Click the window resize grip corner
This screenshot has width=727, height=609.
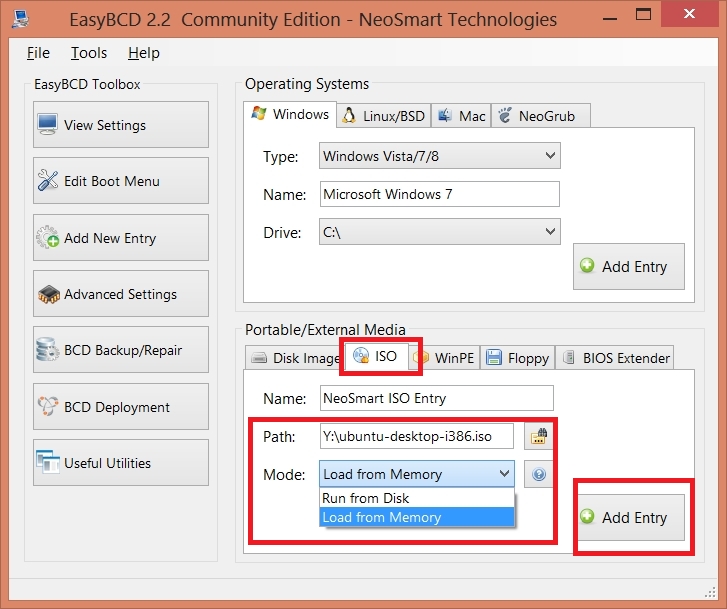[711, 592]
